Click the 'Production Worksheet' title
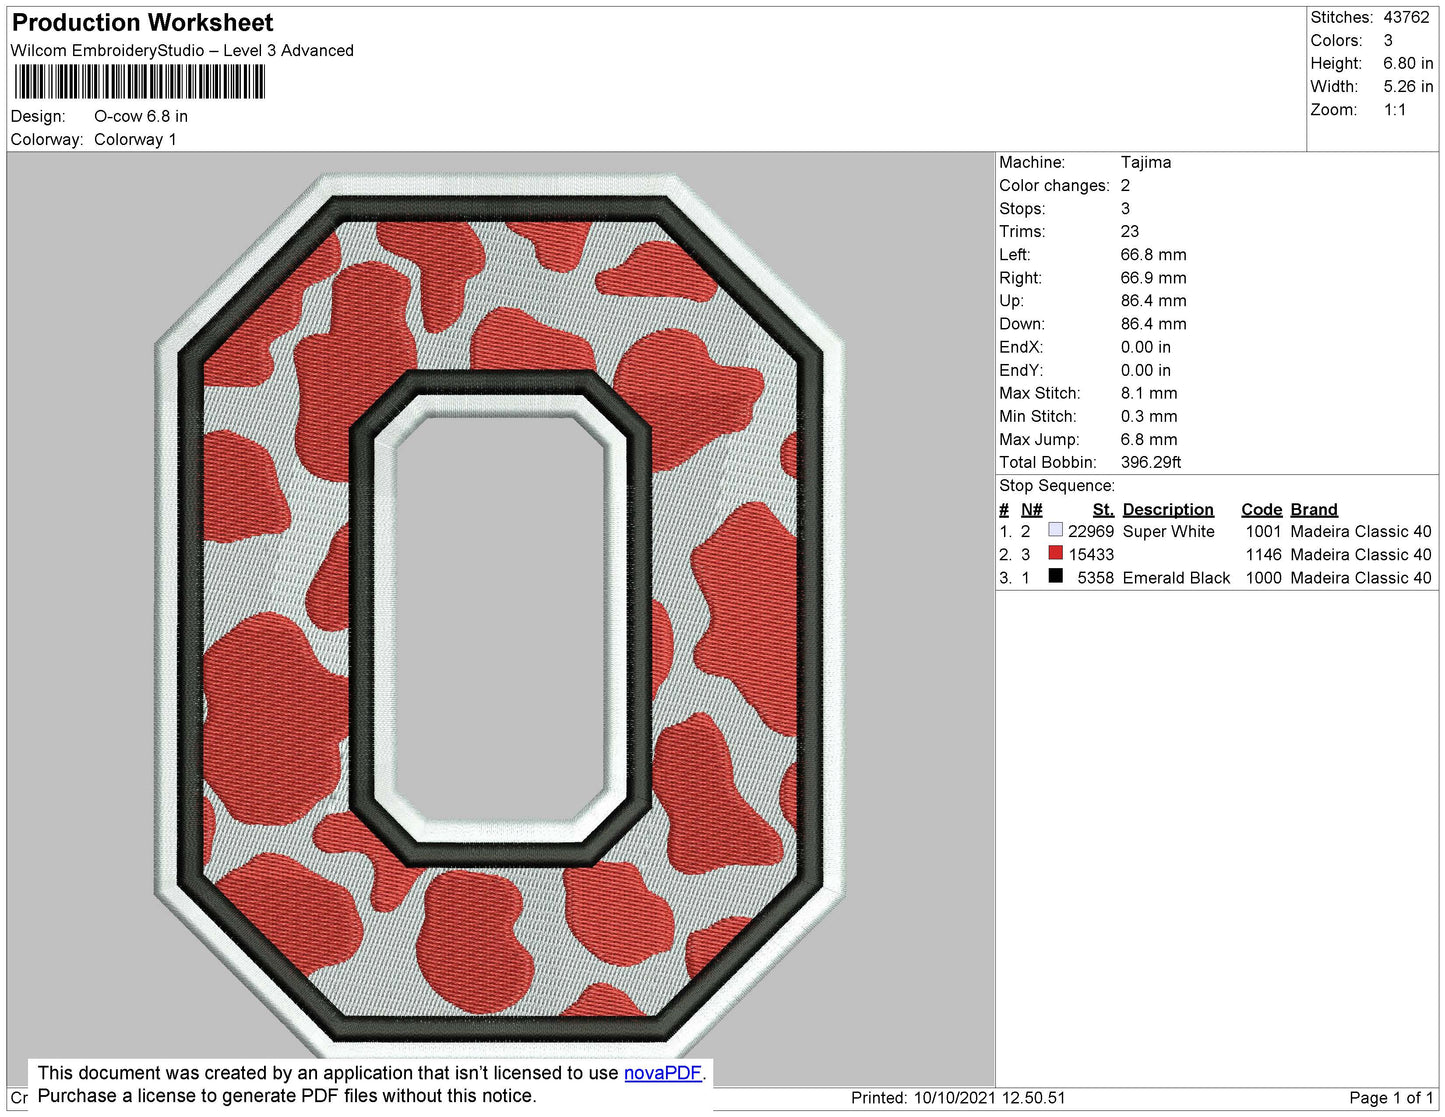 pyautogui.click(x=142, y=22)
